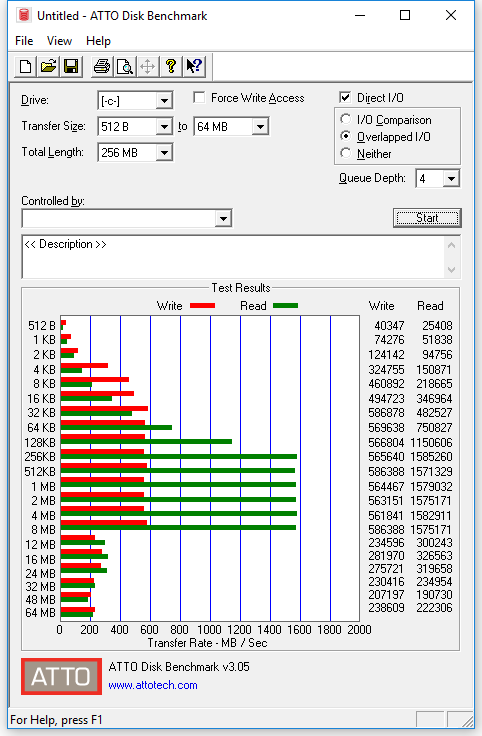Click the 512 B row label
This screenshot has width=482, height=736.
42,325
